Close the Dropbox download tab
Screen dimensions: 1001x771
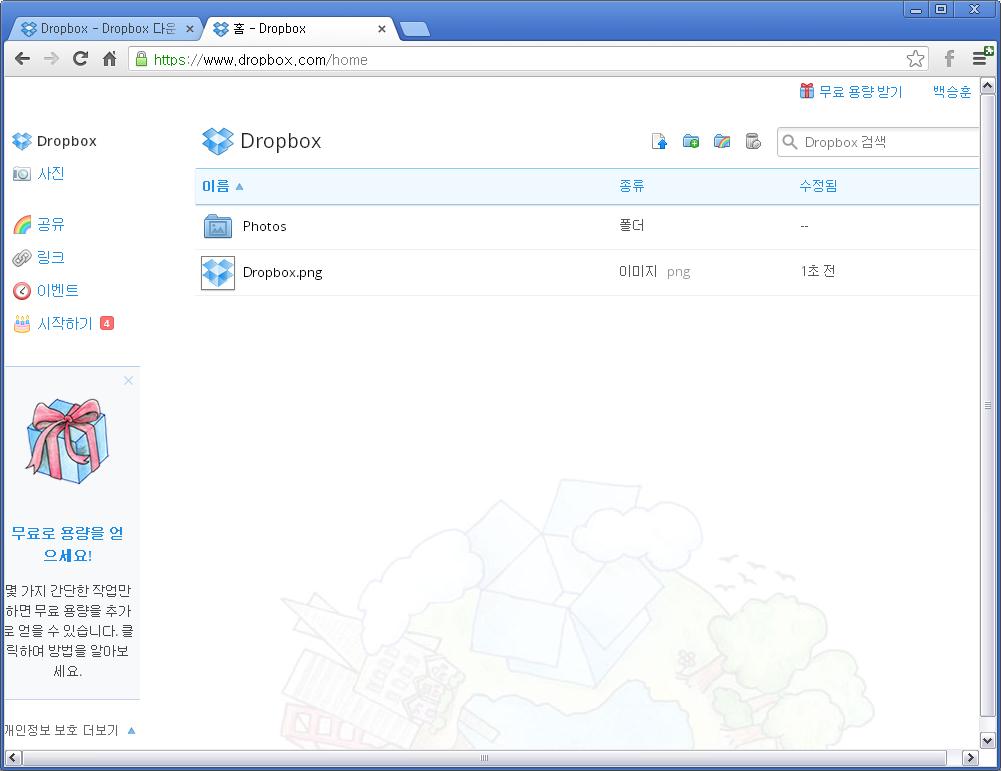click(190, 29)
